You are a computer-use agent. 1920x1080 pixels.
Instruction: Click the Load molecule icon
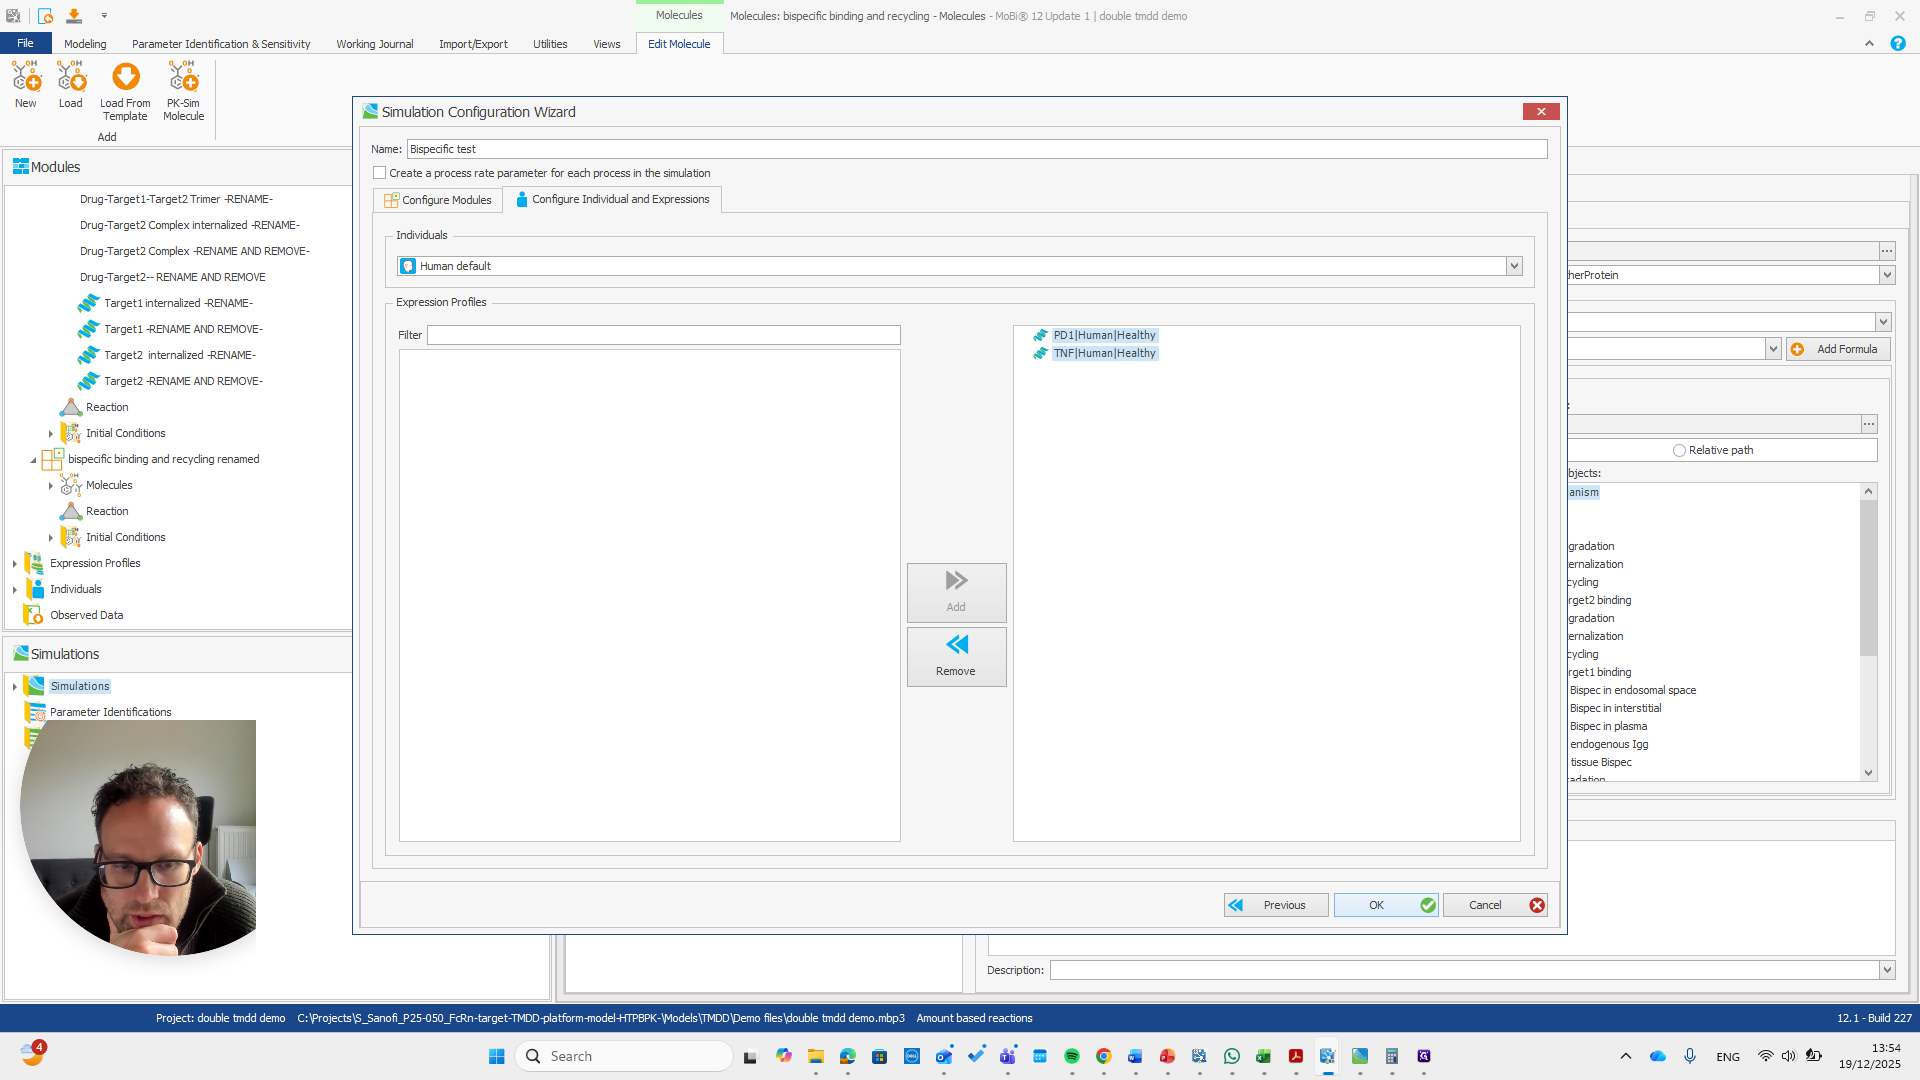(x=71, y=78)
